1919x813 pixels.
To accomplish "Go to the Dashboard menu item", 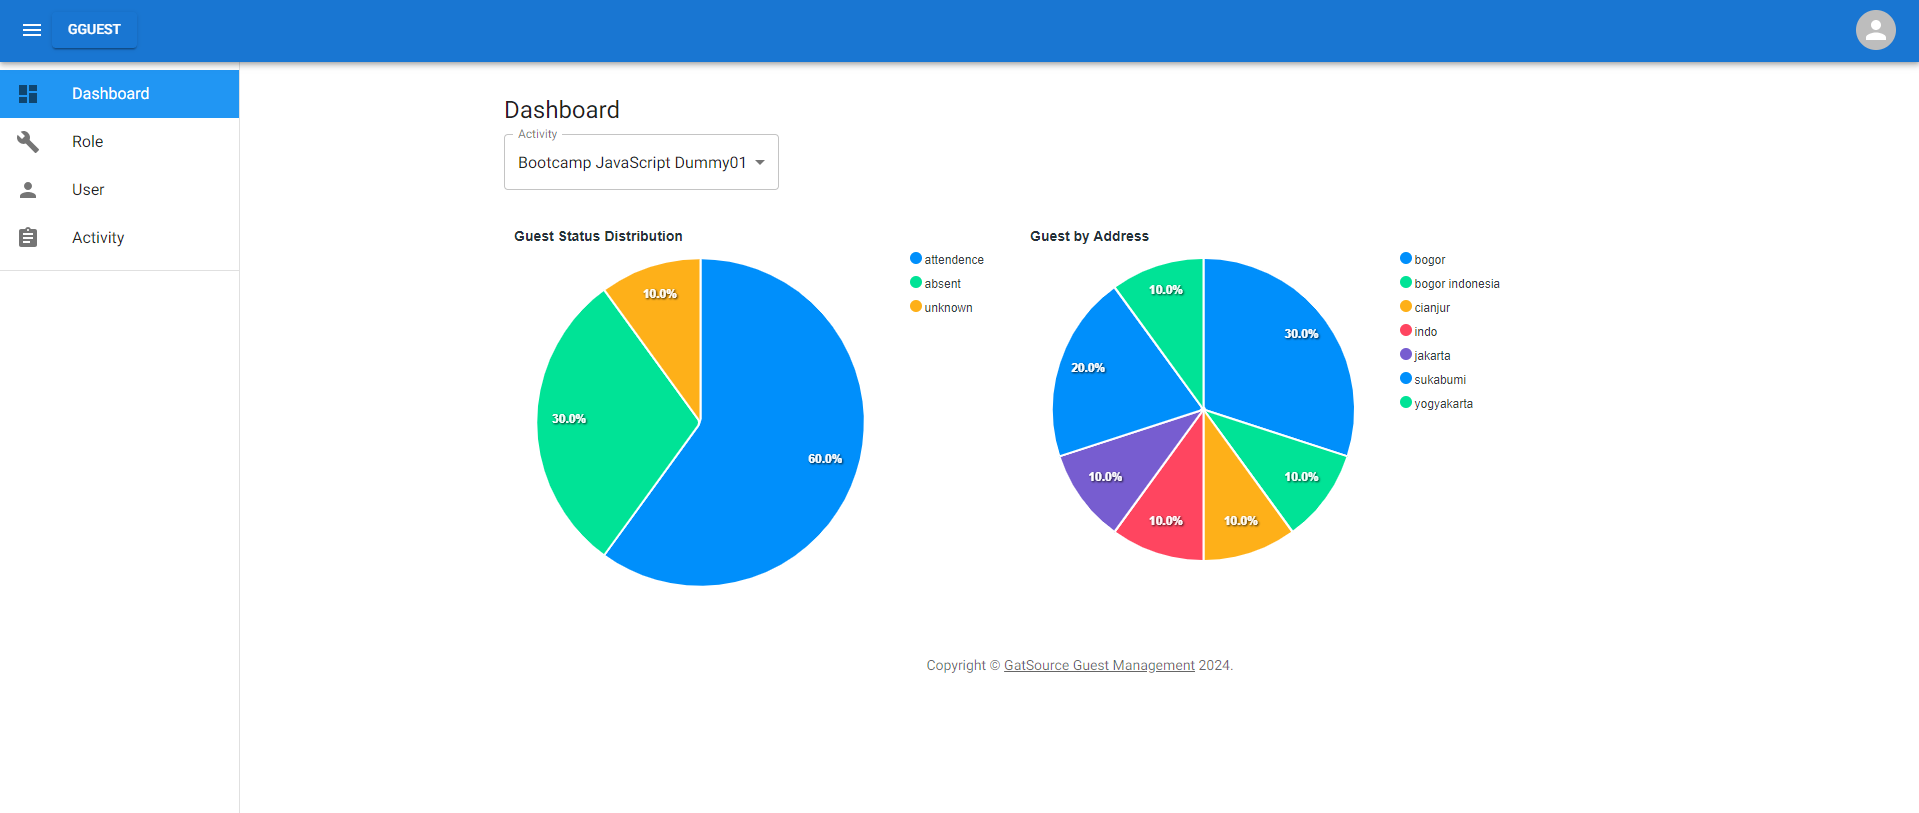I will coord(120,94).
